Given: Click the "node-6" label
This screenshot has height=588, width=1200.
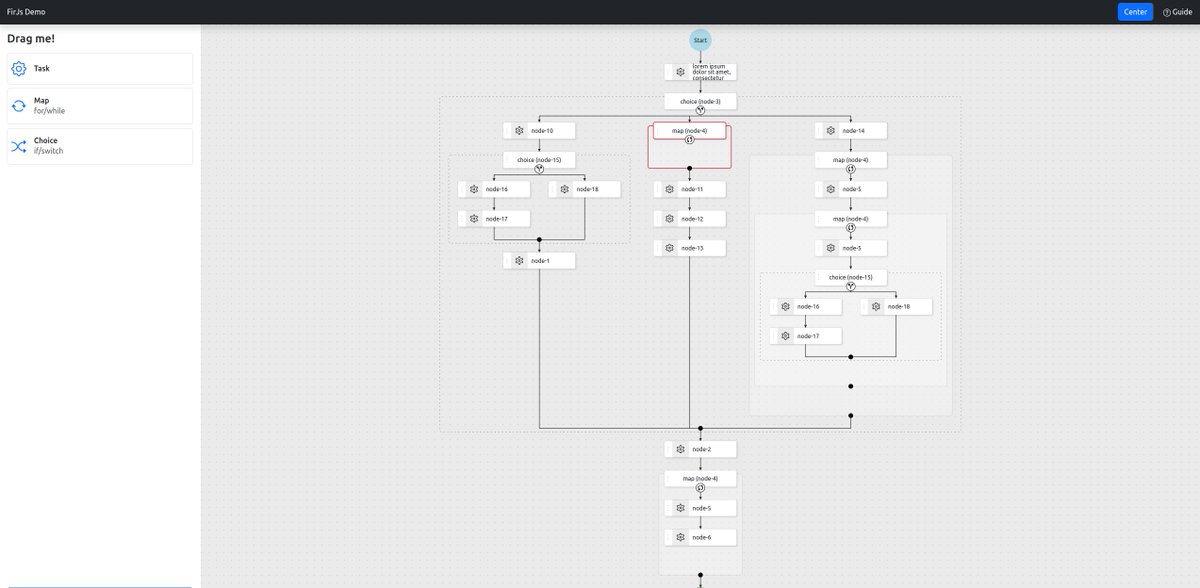Looking at the screenshot, I should (x=701, y=538).
